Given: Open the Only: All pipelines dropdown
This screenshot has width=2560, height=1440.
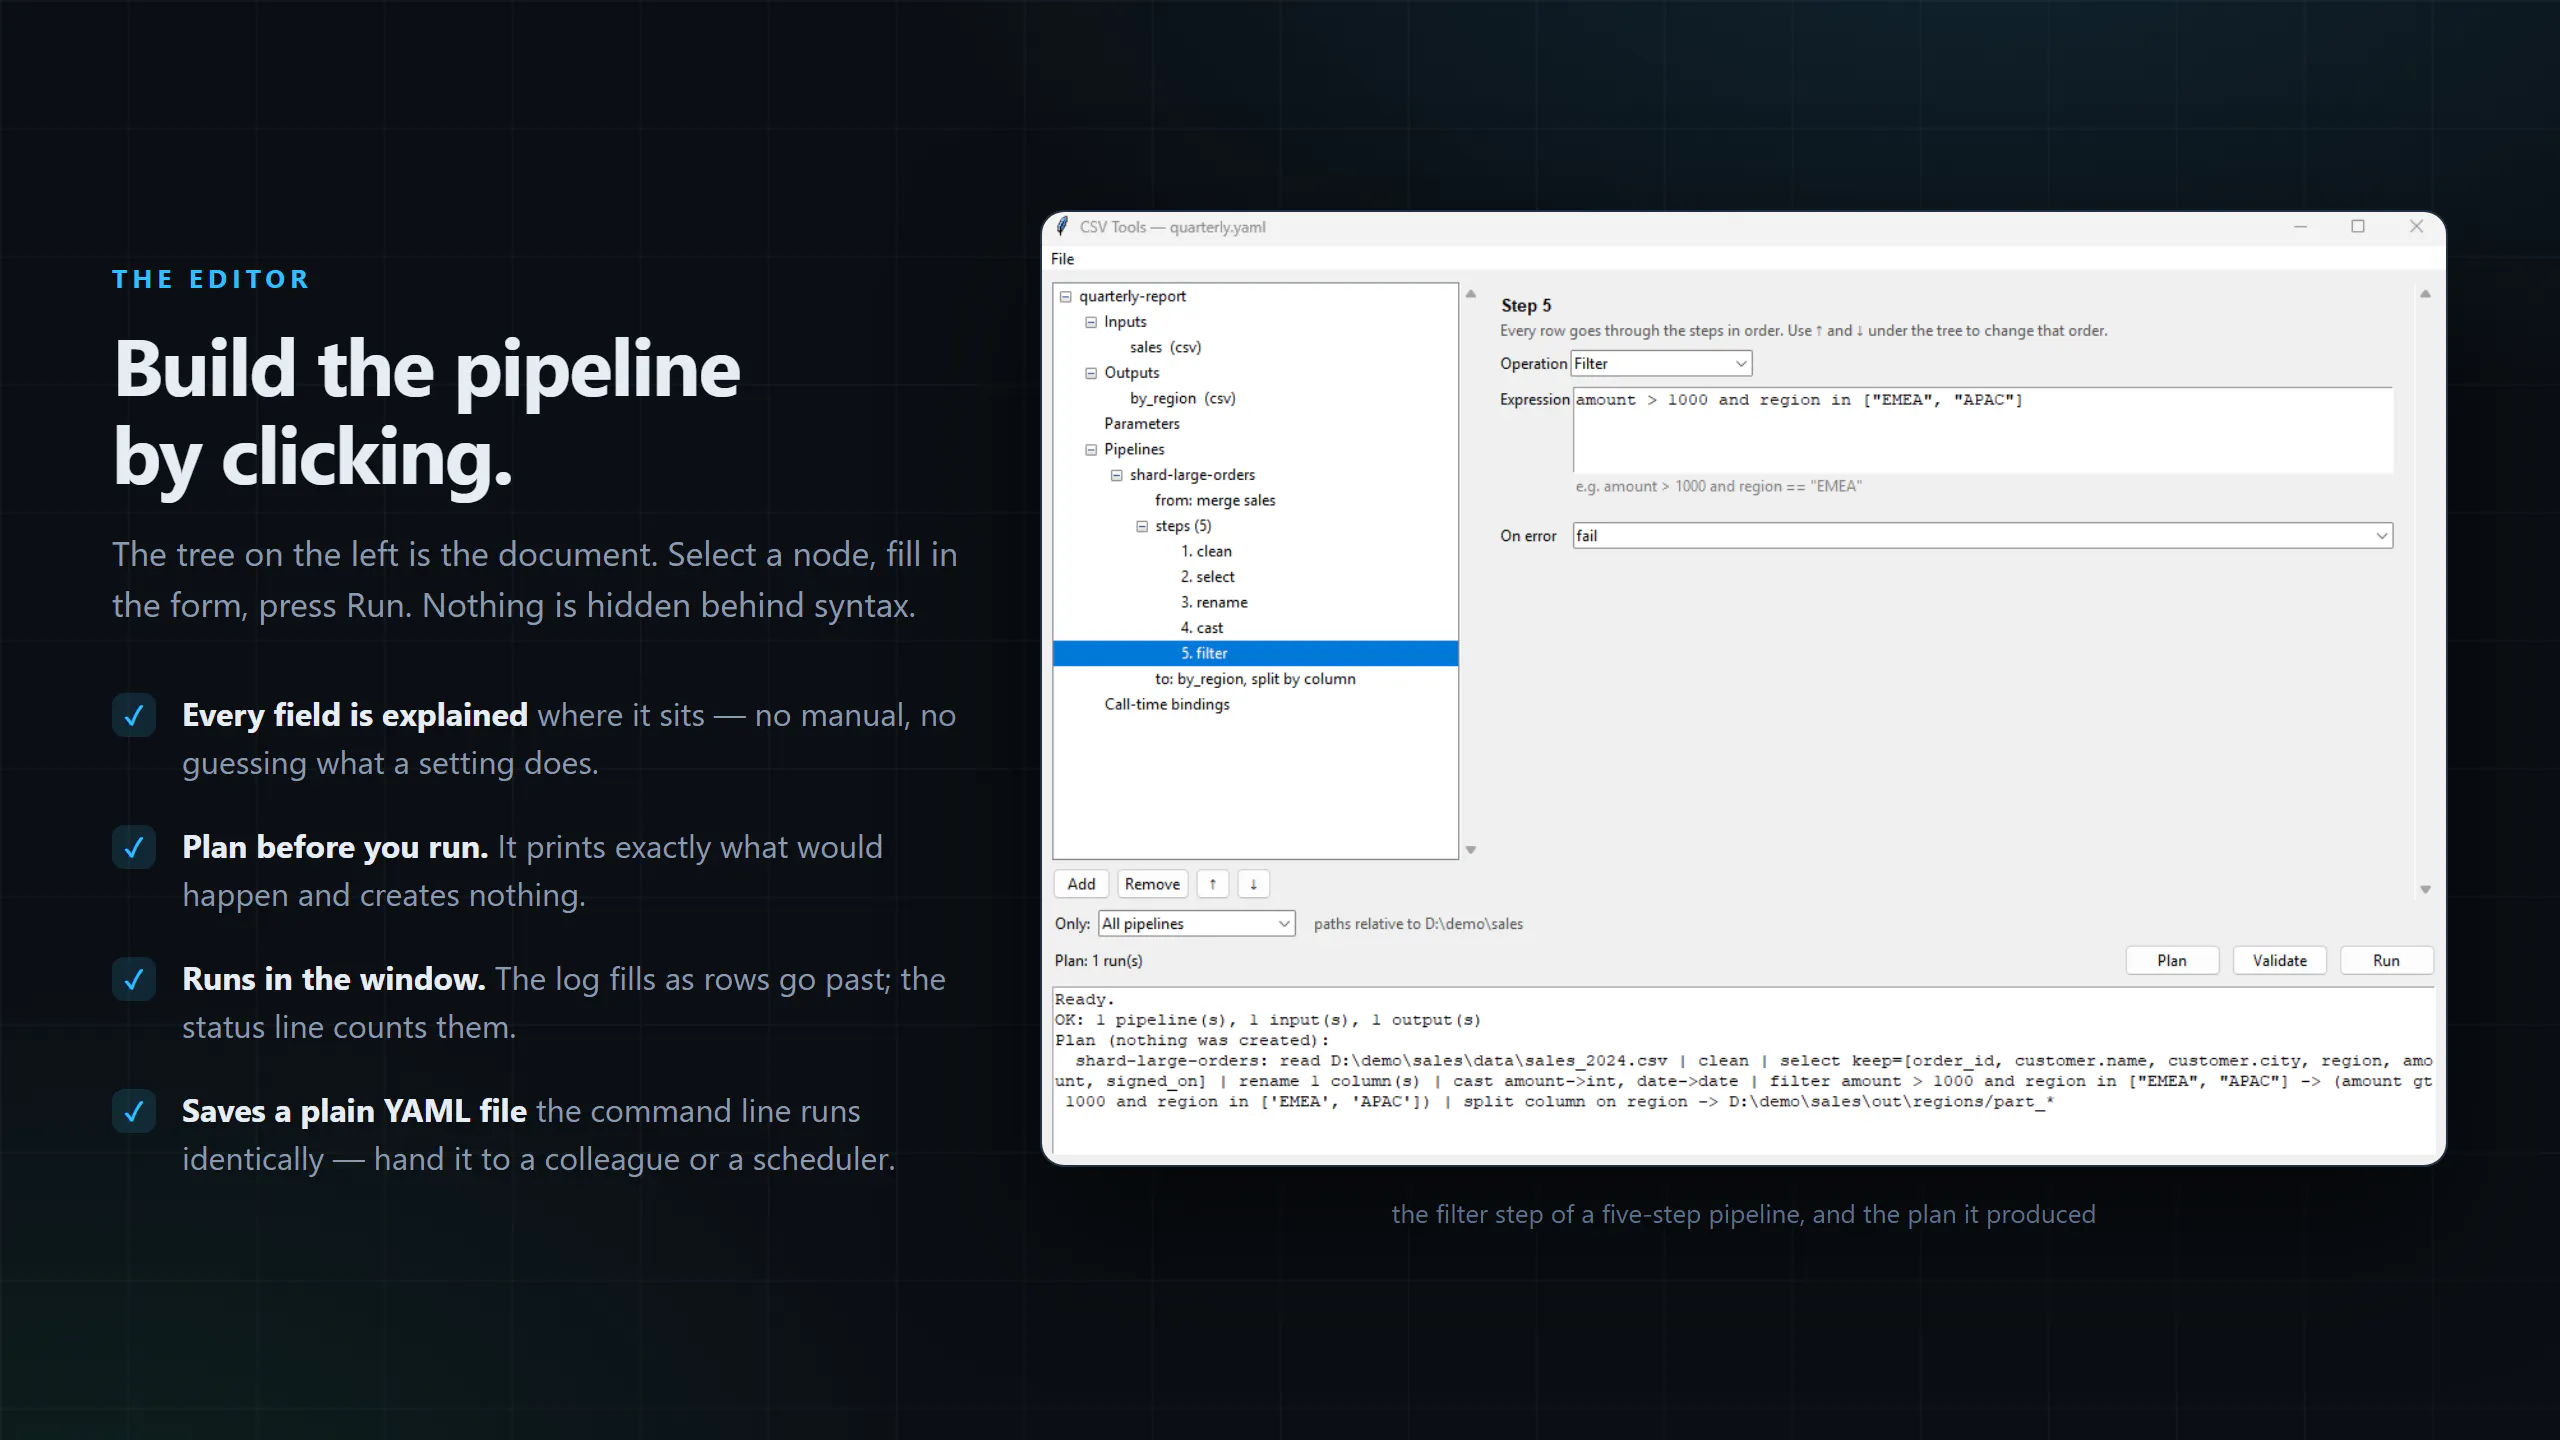Looking at the screenshot, I should [x=1196, y=924].
